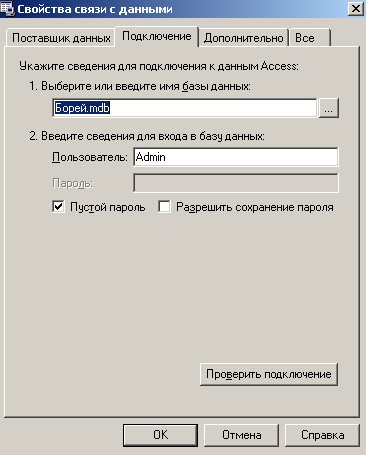Click the database name field containing Борей.mdb

[x=185, y=108]
